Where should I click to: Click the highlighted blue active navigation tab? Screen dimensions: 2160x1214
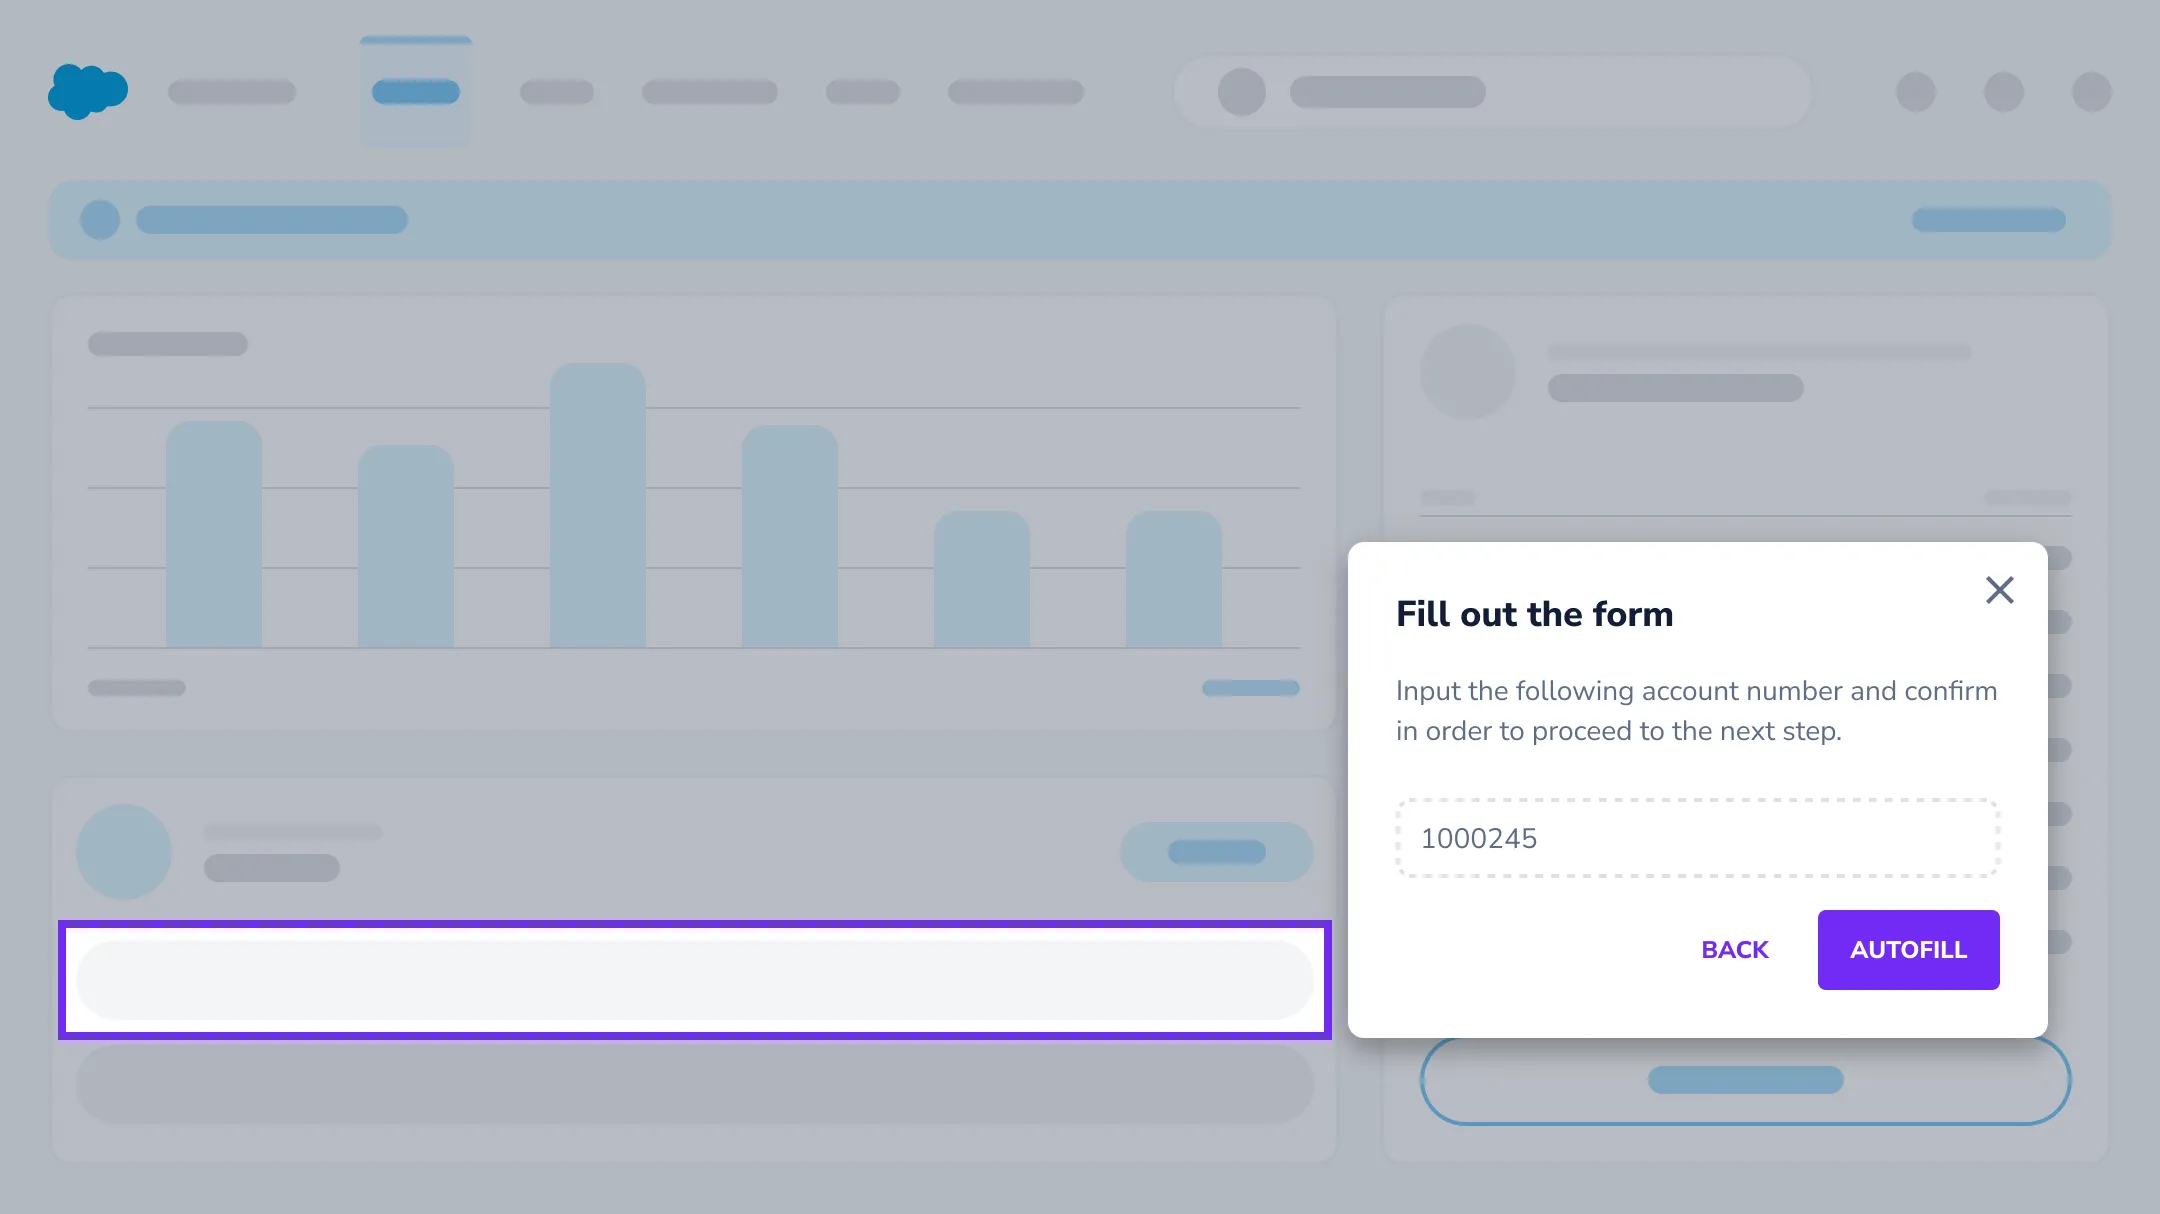(415, 92)
